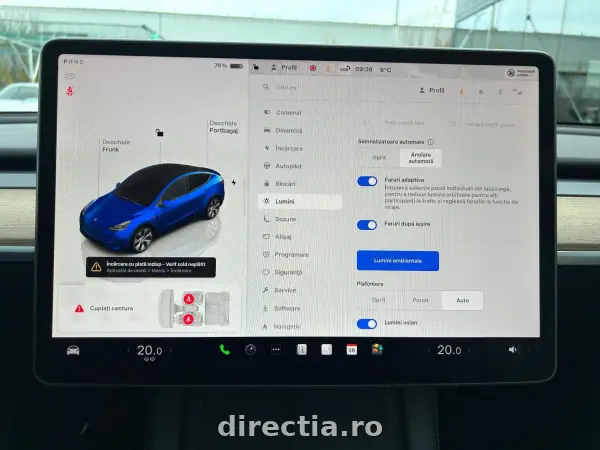Open the Toybox colorful app icon
600x450 pixels.
[377, 349]
